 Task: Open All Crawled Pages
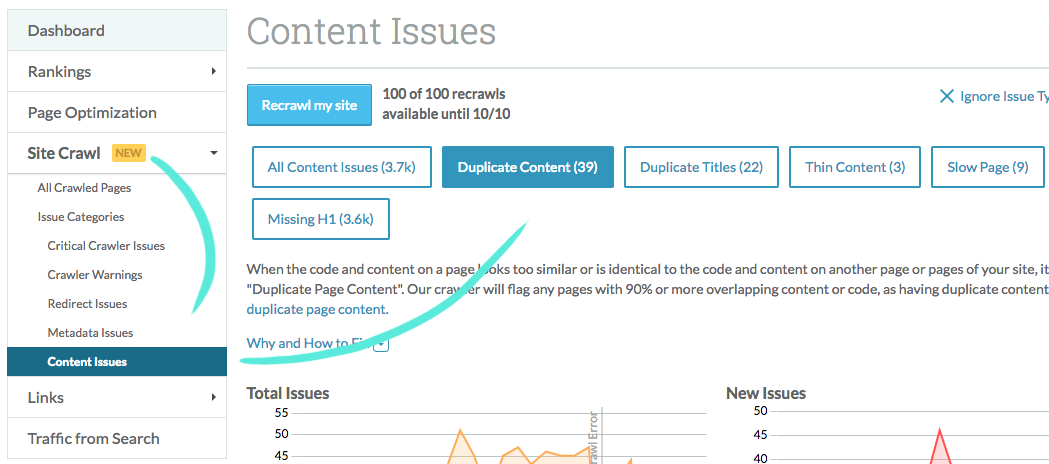pyautogui.click(x=84, y=188)
